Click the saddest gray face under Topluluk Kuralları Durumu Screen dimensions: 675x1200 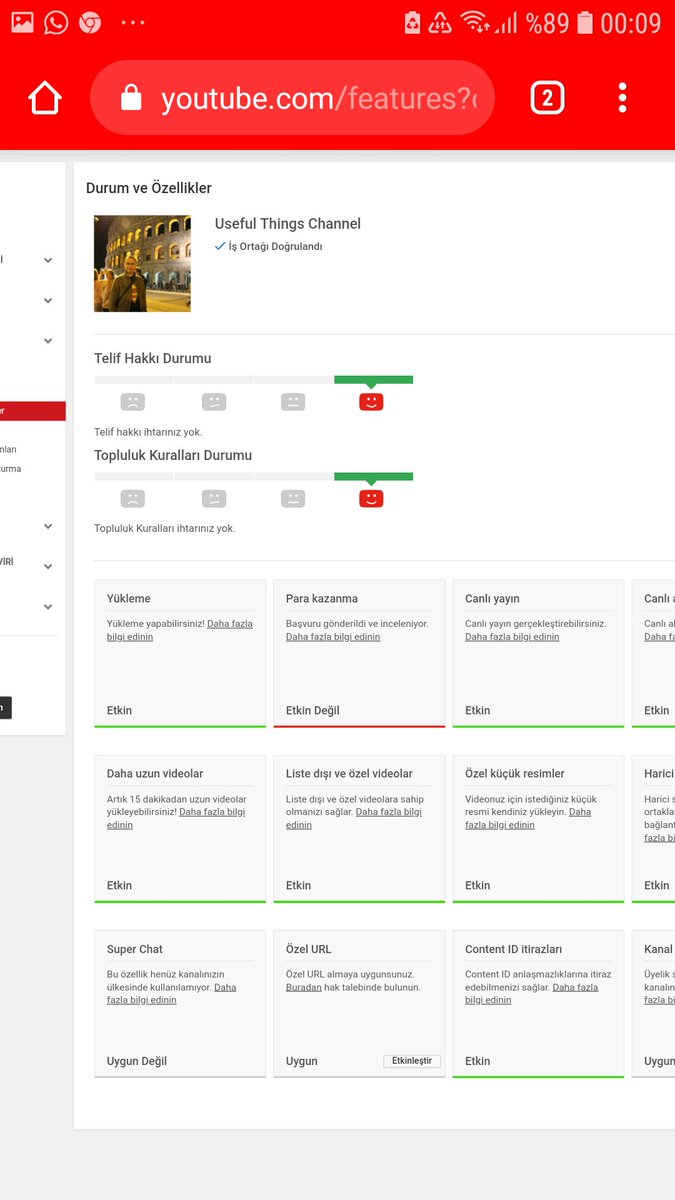coord(133,498)
